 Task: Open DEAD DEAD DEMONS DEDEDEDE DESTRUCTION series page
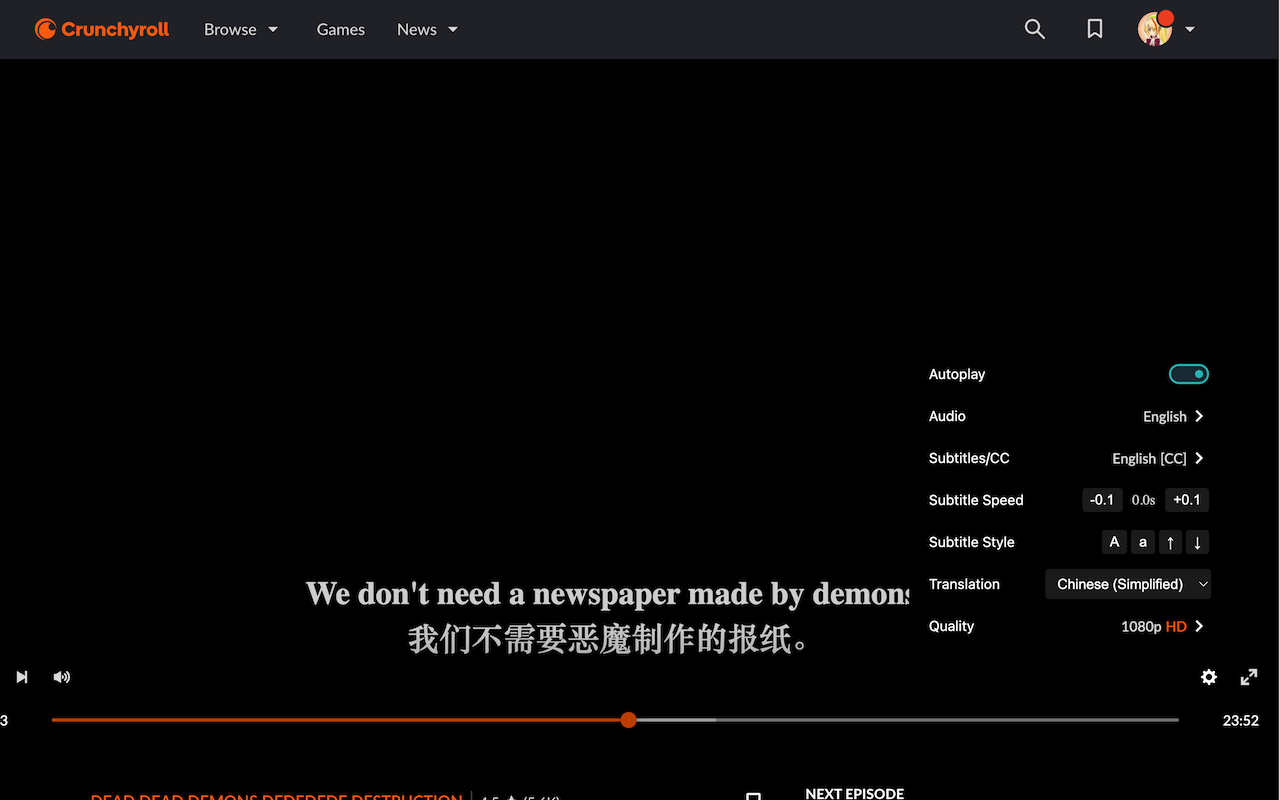coord(276,797)
